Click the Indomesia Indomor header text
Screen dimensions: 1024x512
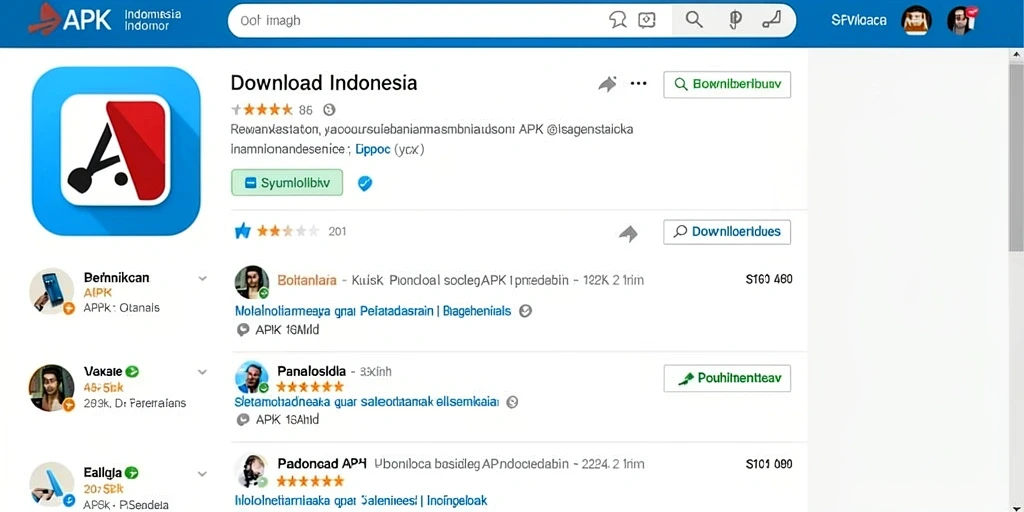coord(153,20)
